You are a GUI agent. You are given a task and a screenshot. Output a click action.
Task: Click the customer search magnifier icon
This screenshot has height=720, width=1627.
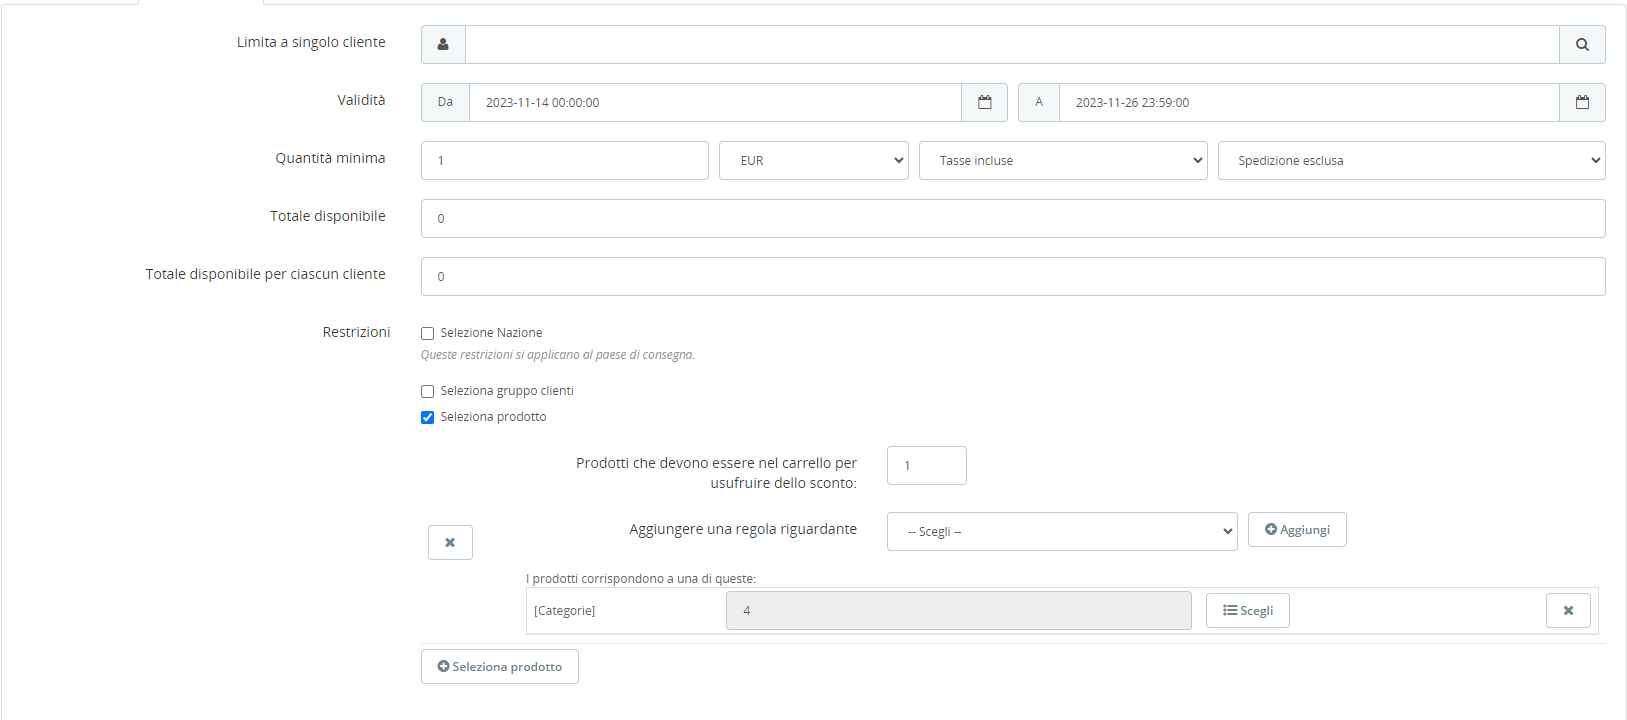point(1582,45)
